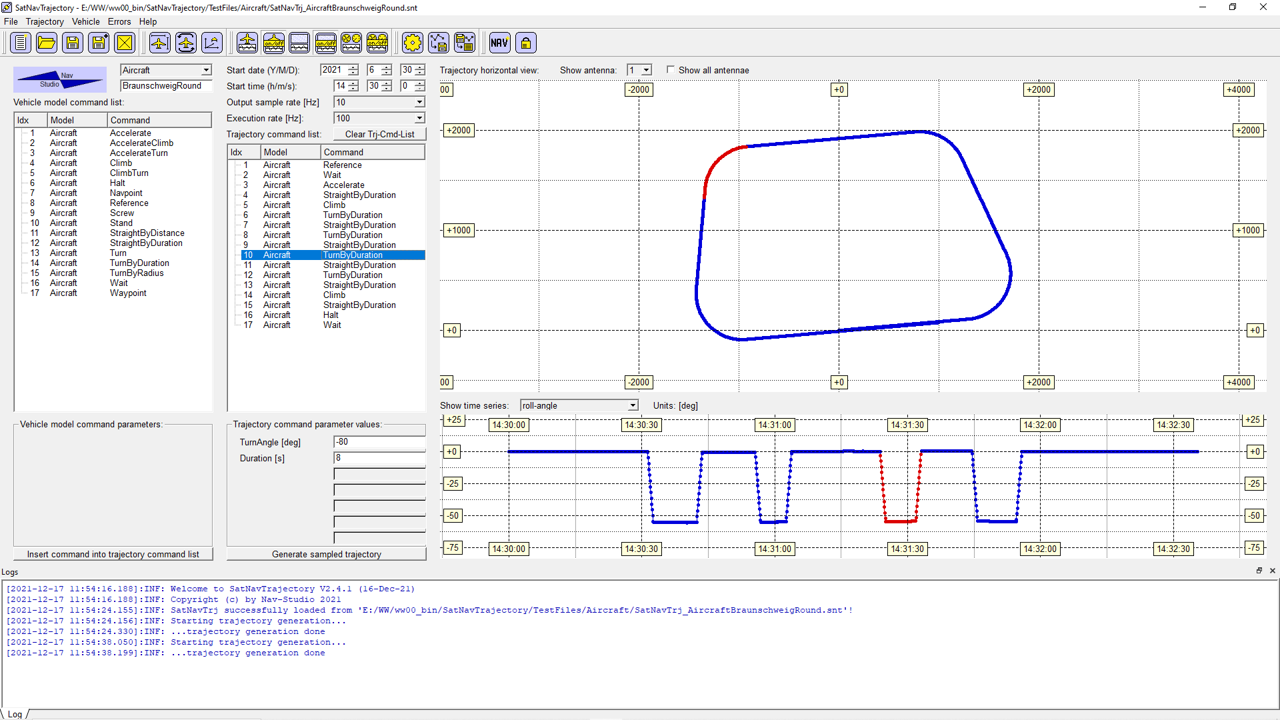
Task: Open the roll-angle time series dropdown
Action: click(x=632, y=405)
